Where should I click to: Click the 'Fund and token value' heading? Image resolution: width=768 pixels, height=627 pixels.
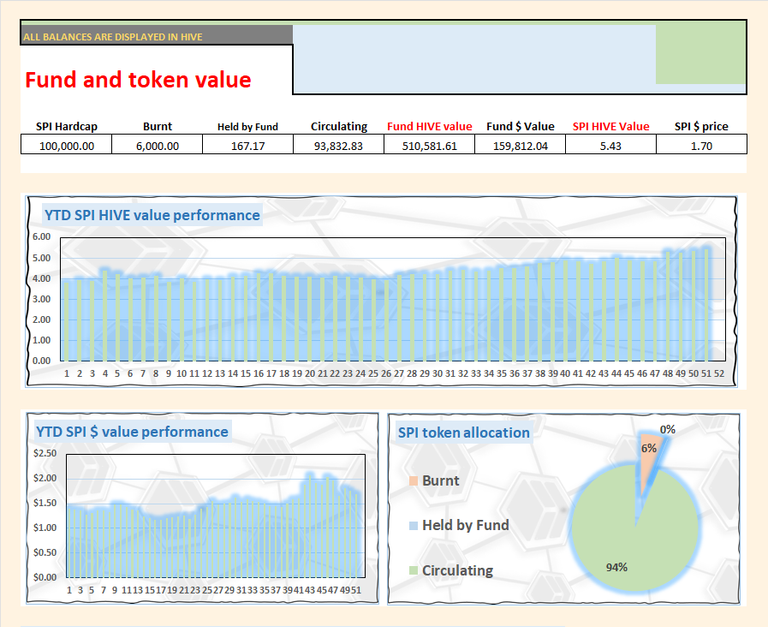coord(138,80)
